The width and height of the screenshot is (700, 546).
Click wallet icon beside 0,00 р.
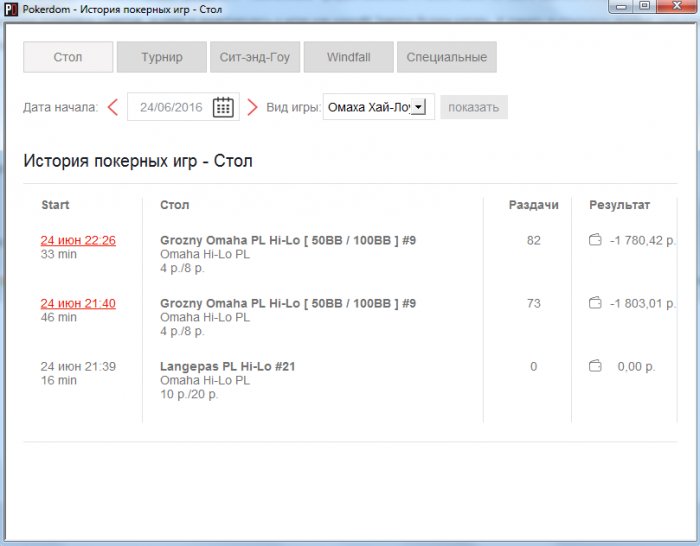595,366
